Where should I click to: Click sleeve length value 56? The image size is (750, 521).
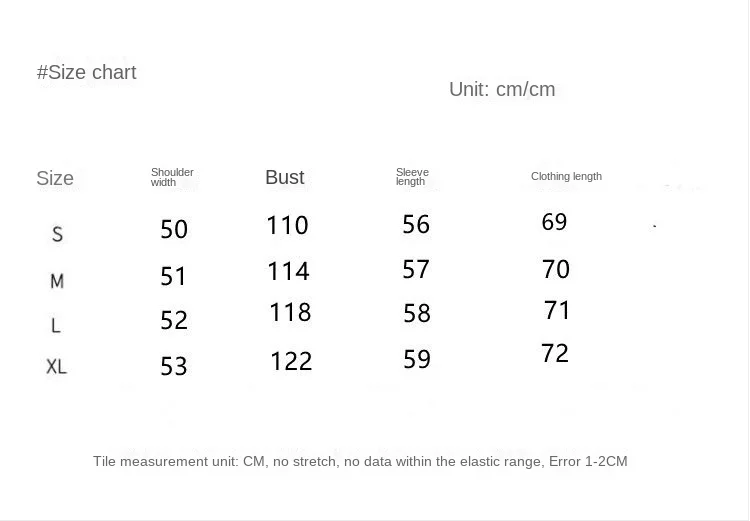pyautogui.click(x=416, y=224)
